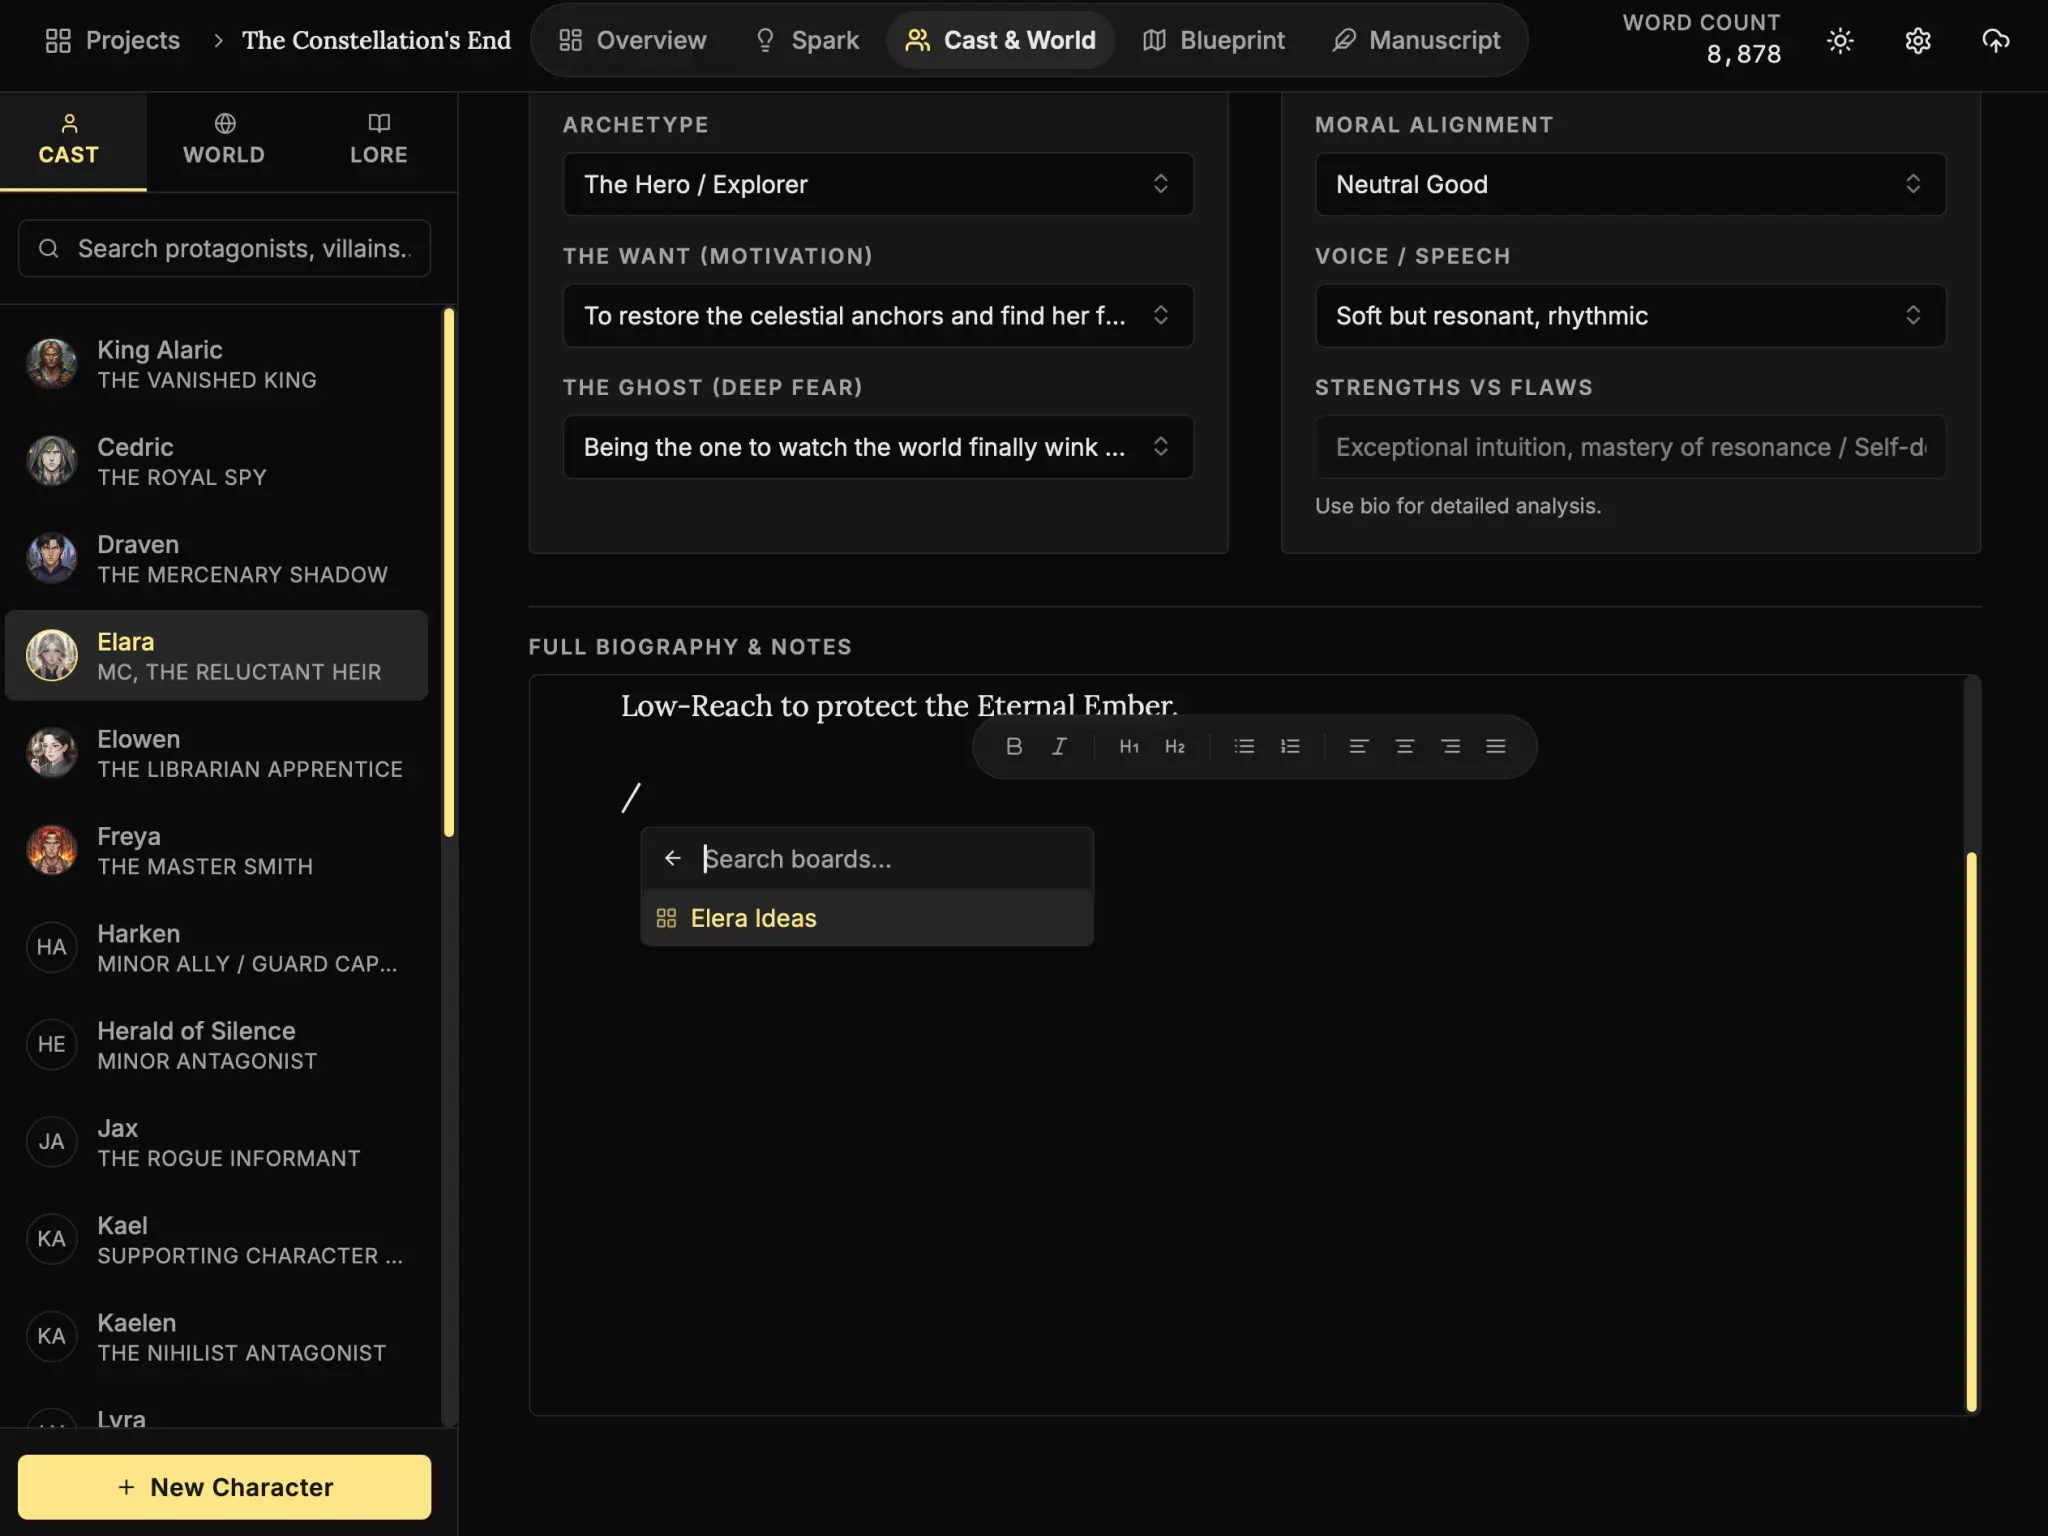Click the cloud upload icon
Screen dimensions: 2048x1536
(x=1995, y=41)
